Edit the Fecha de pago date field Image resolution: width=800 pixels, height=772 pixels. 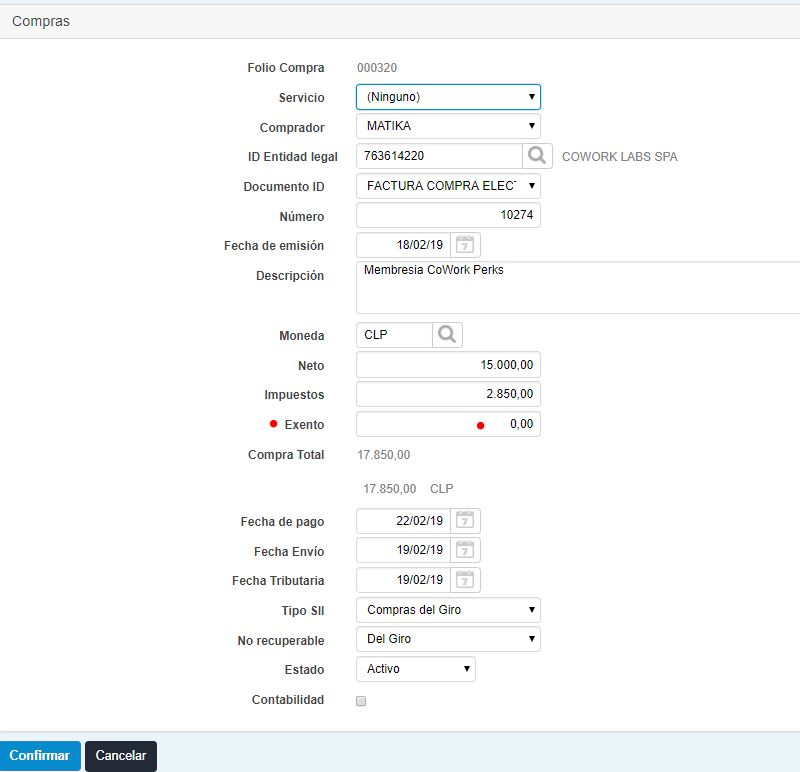[x=403, y=521]
